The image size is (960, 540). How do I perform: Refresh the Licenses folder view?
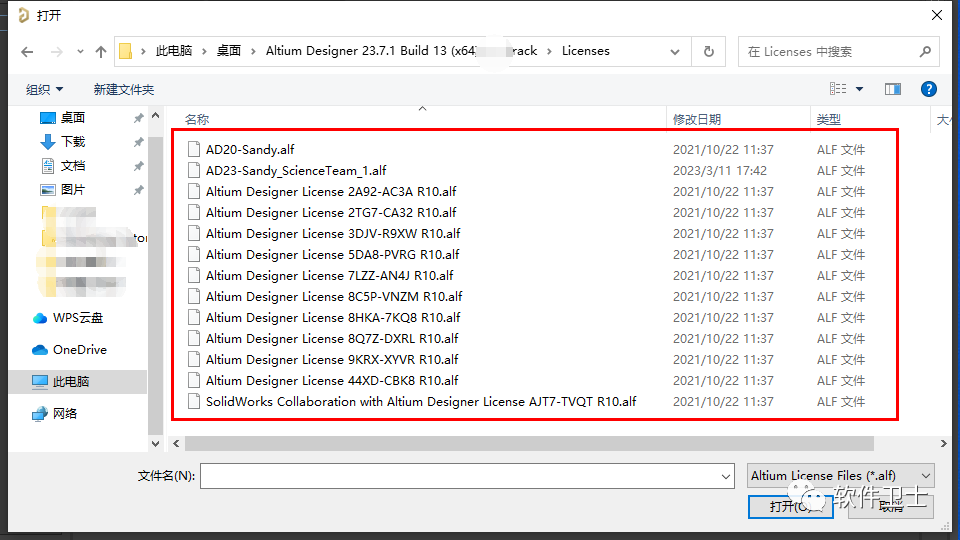pyautogui.click(x=708, y=51)
